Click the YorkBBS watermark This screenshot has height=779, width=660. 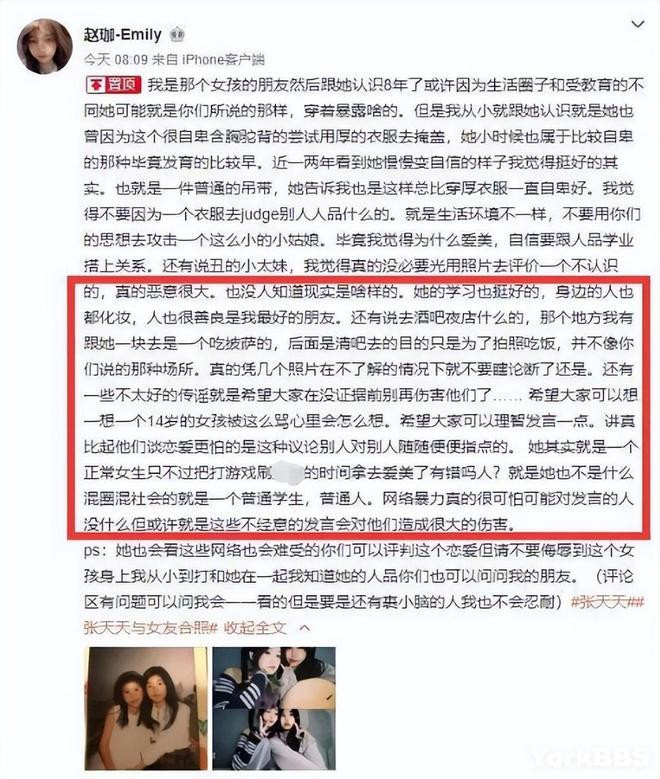tap(589, 758)
